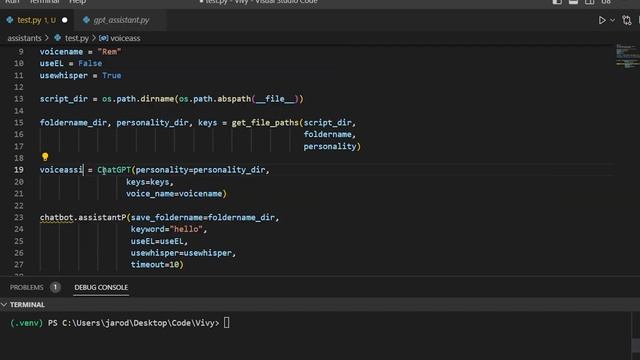Toggle the bottom panel layout icon
This screenshot has height=360, width=640.
(x=573, y=2)
